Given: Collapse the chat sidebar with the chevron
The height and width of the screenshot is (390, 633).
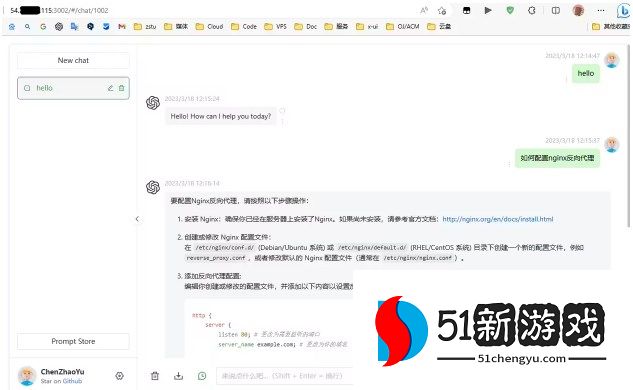Looking at the screenshot, I should pos(137,219).
